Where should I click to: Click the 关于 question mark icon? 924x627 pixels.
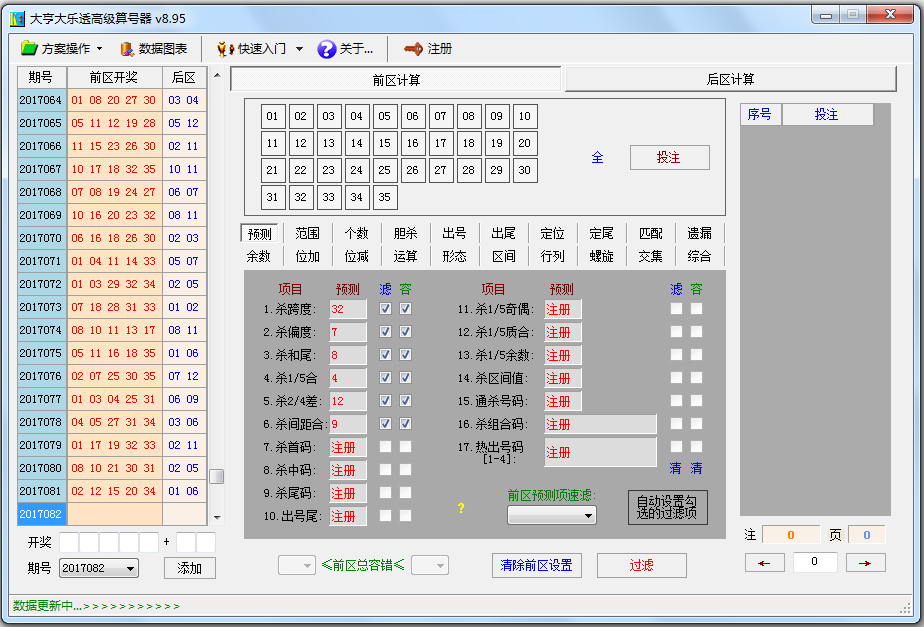pyautogui.click(x=326, y=49)
